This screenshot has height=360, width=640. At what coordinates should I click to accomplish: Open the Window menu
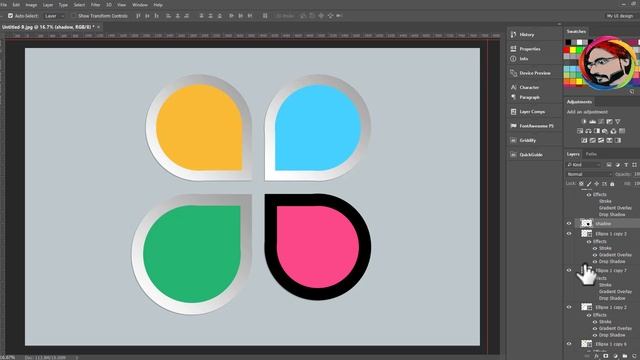click(x=140, y=5)
